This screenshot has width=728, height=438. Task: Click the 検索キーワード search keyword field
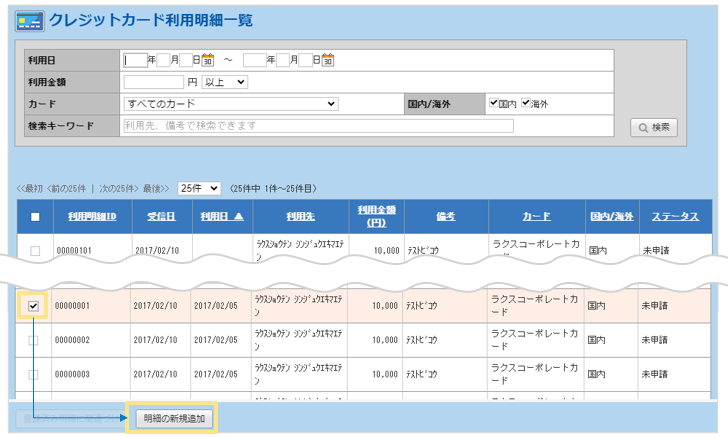point(316,126)
